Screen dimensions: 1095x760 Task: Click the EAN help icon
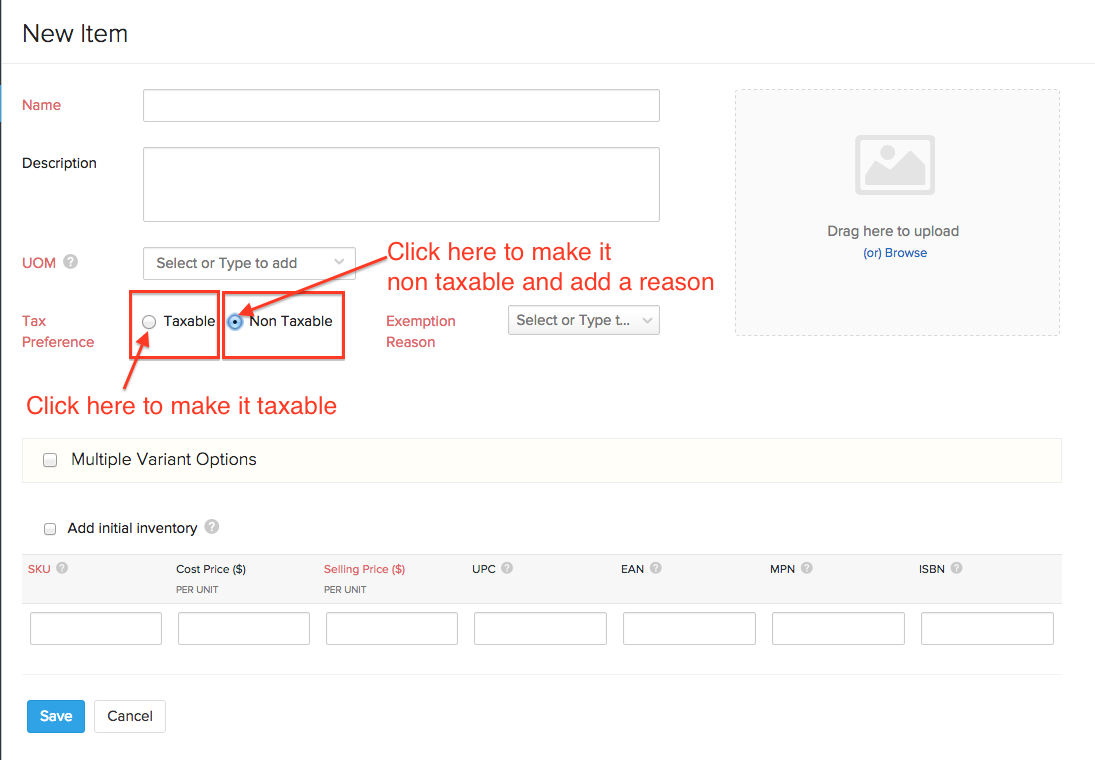coord(655,568)
